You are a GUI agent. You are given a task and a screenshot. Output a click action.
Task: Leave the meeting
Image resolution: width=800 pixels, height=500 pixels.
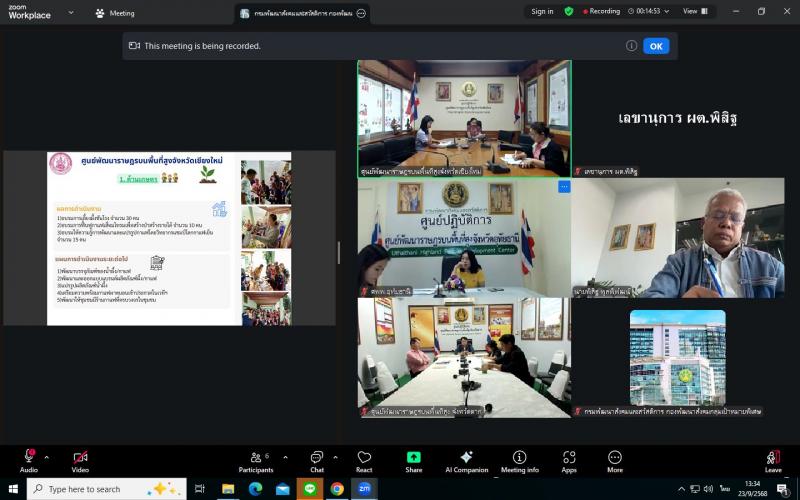tap(773, 461)
